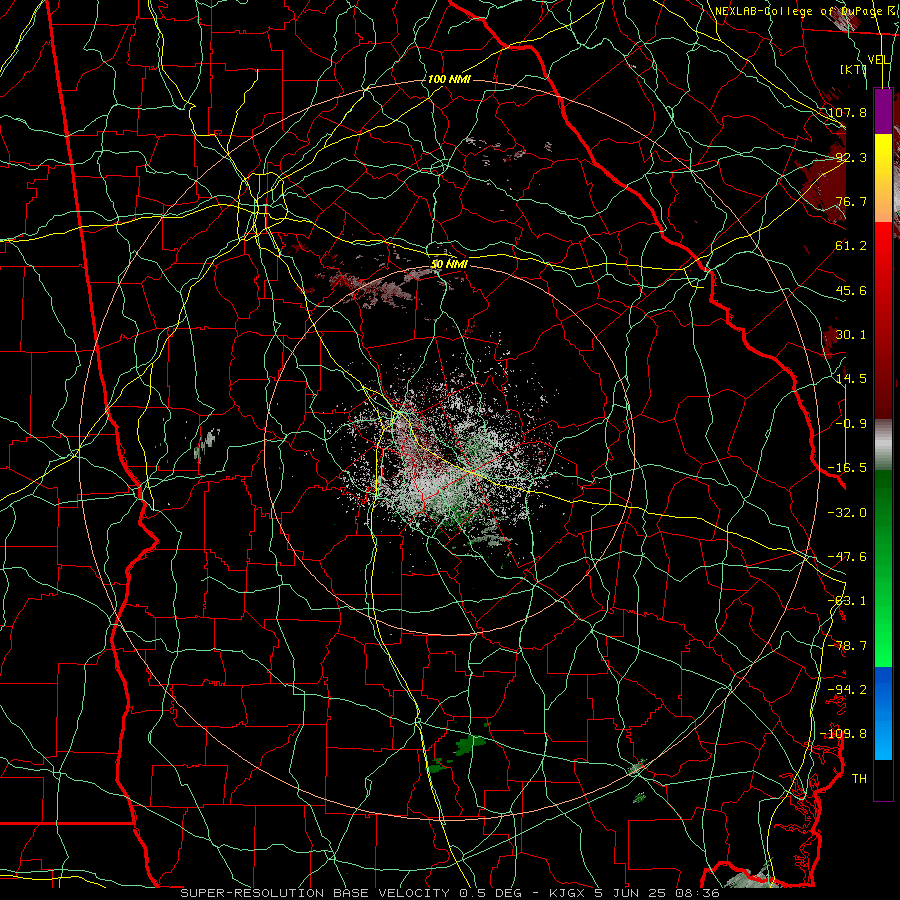Click the TH label below the scale
Screen dimensions: 900x900
tap(859, 779)
